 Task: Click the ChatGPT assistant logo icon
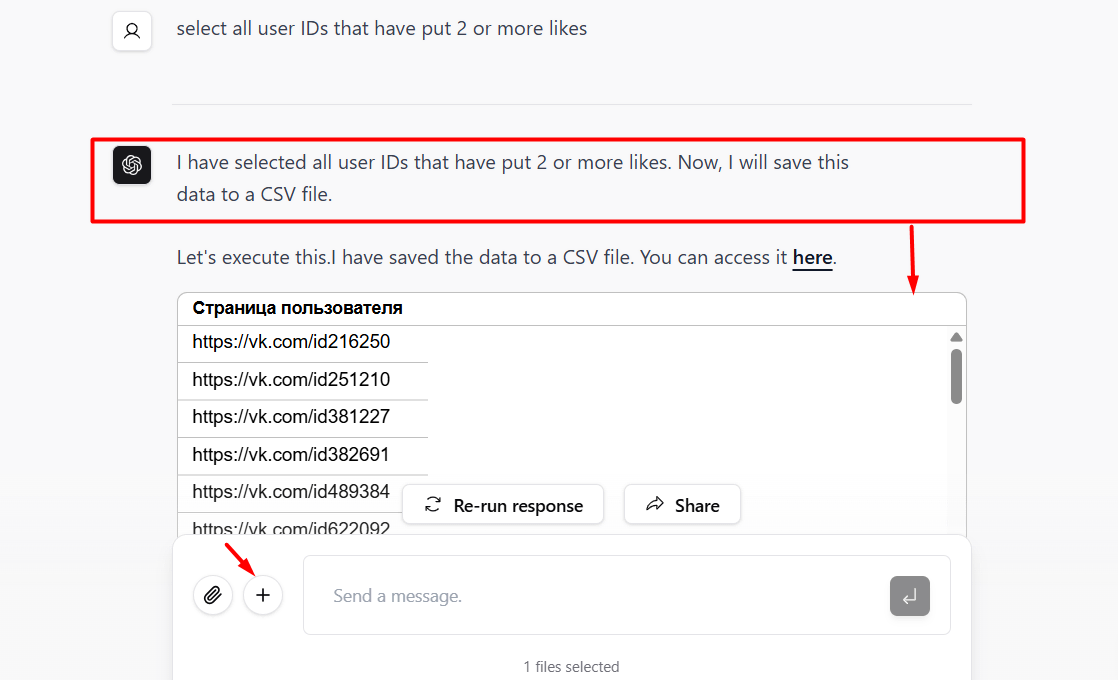tap(132, 165)
